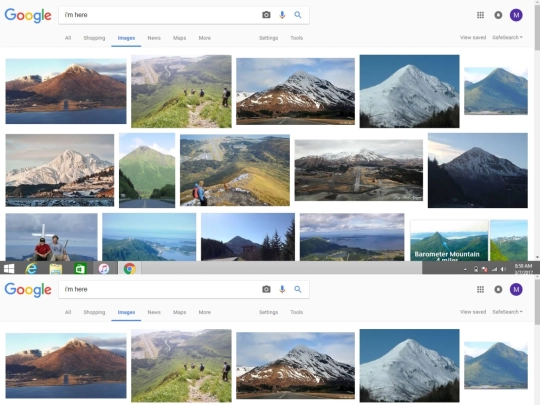The height and width of the screenshot is (405, 540).
Task: Open the volume speaker tray icon
Action: coord(503,269)
